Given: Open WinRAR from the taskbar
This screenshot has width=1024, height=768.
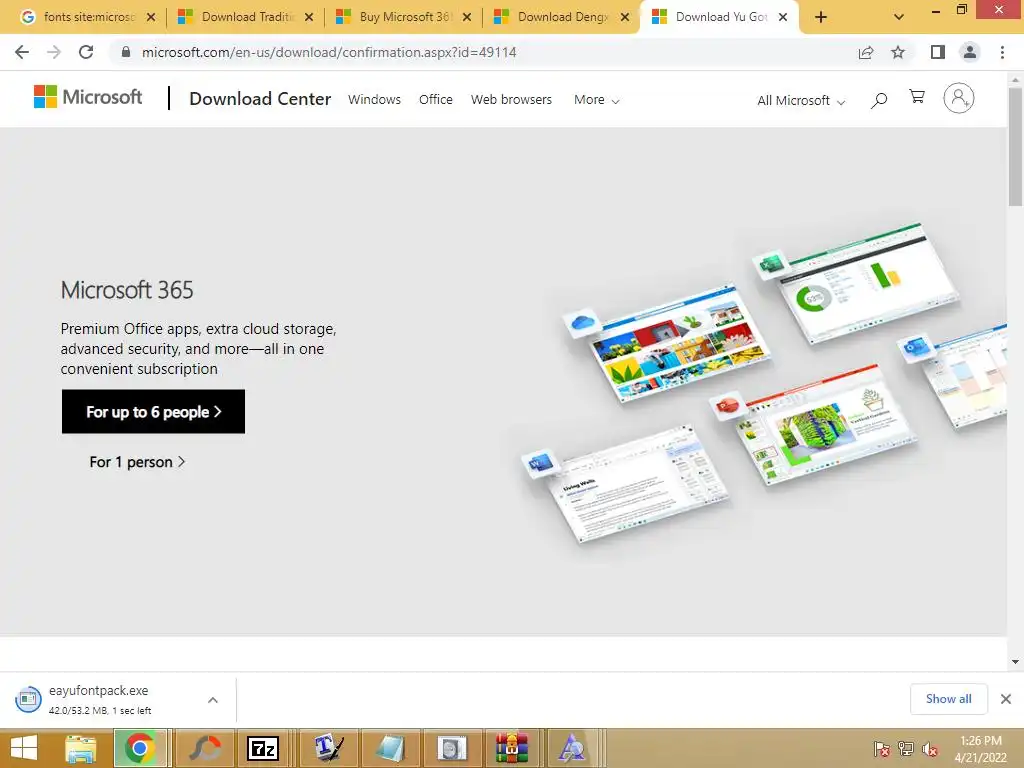Looking at the screenshot, I should [x=511, y=748].
